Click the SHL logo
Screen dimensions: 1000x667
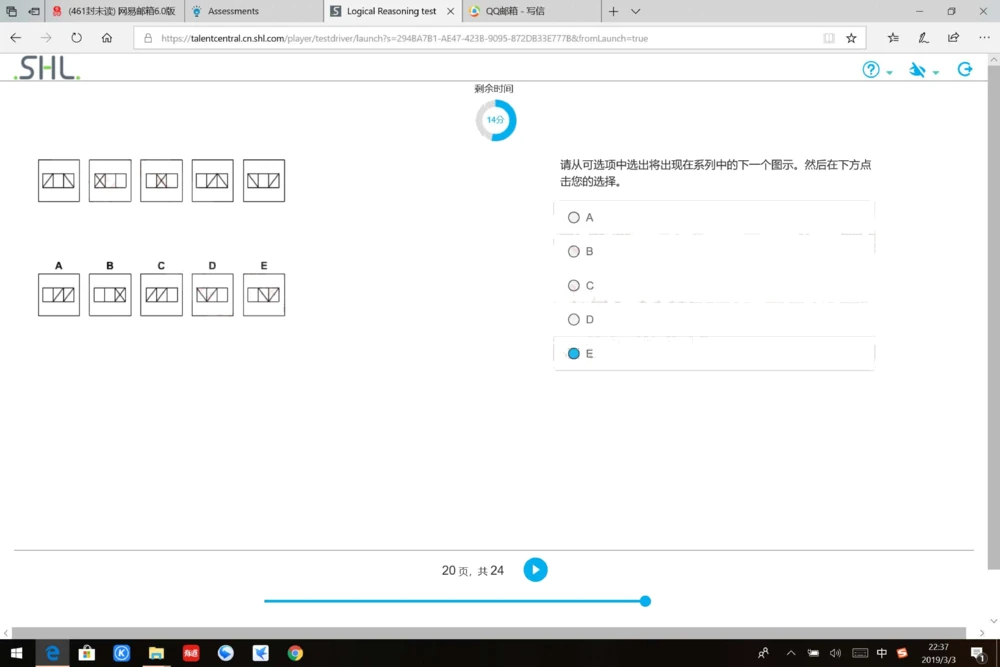coord(44,69)
